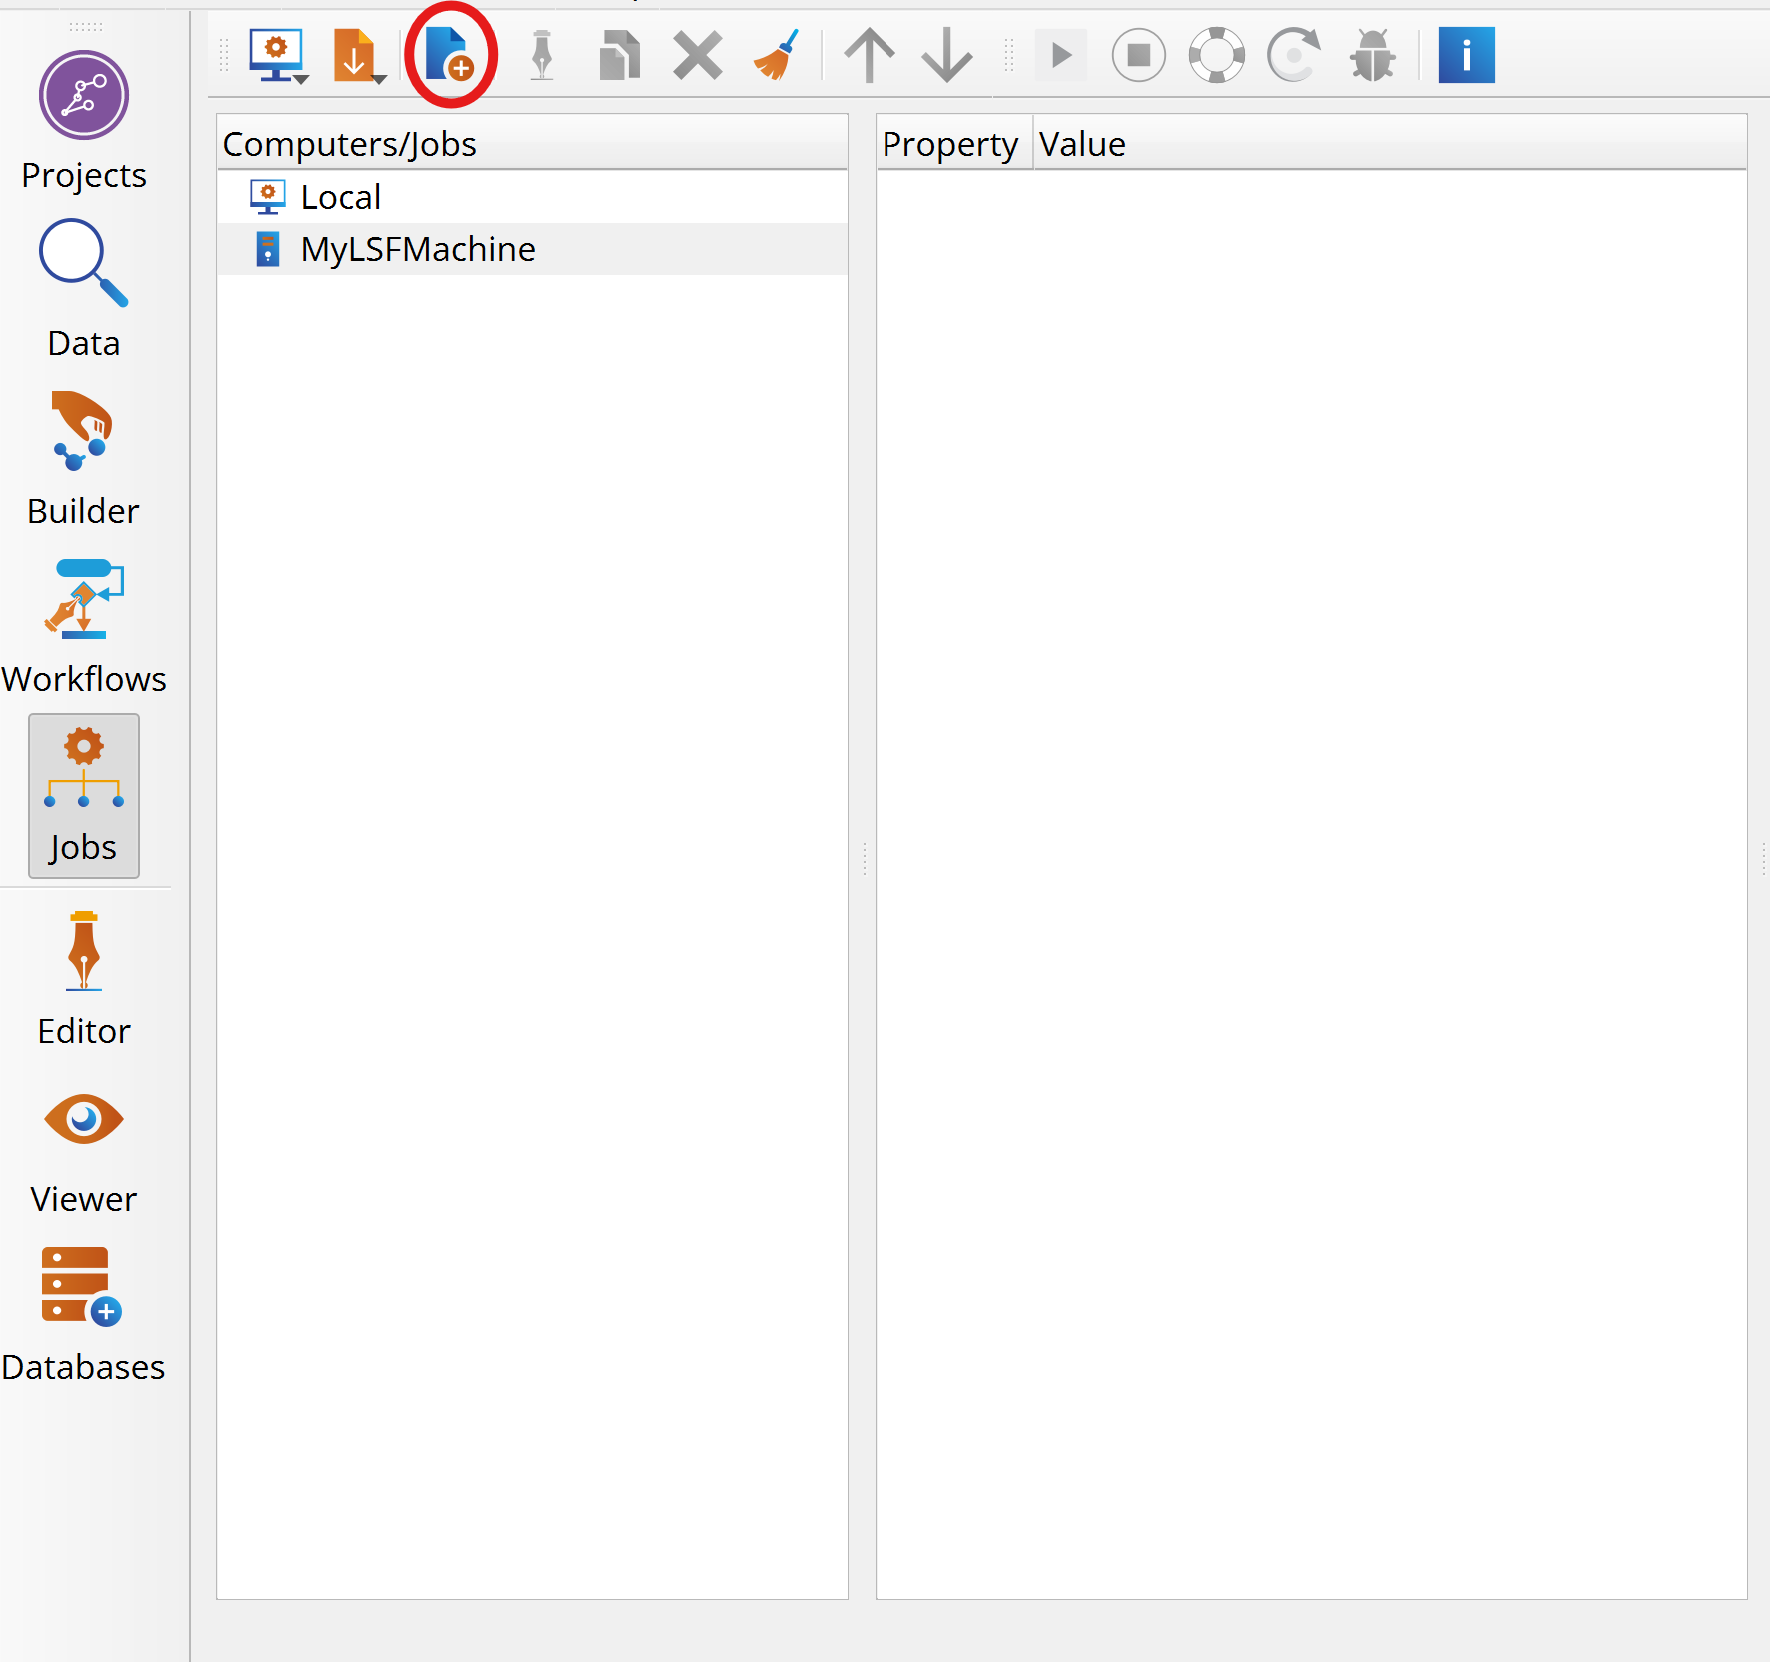Viewport: 1770px width, 1662px height.
Task: Click the edit job pen icon
Action: tap(542, 55)
